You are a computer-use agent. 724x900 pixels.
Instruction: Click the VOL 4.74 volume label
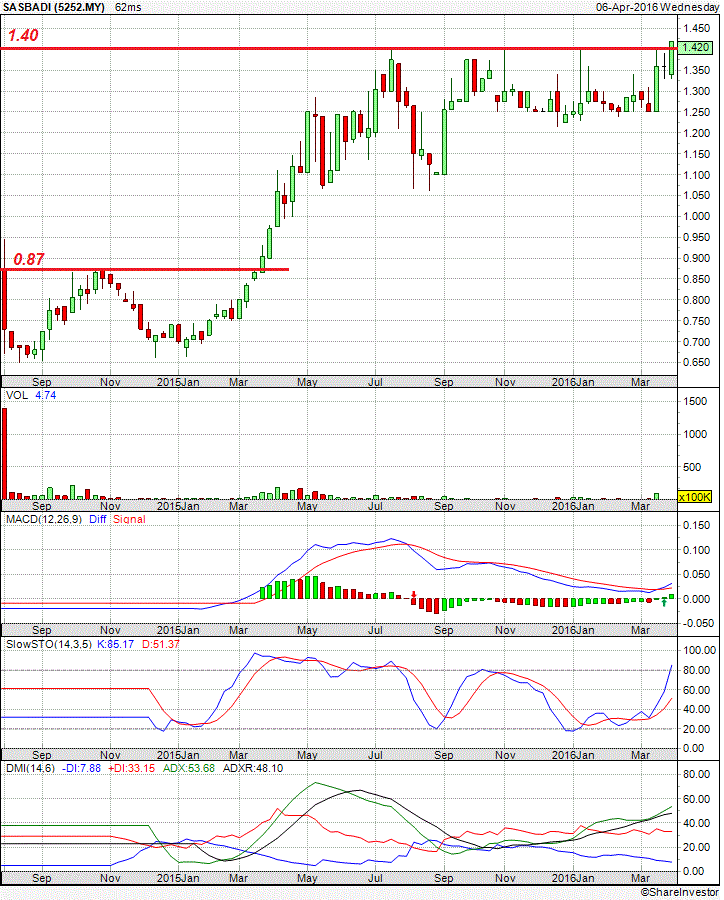coord(31,395)
